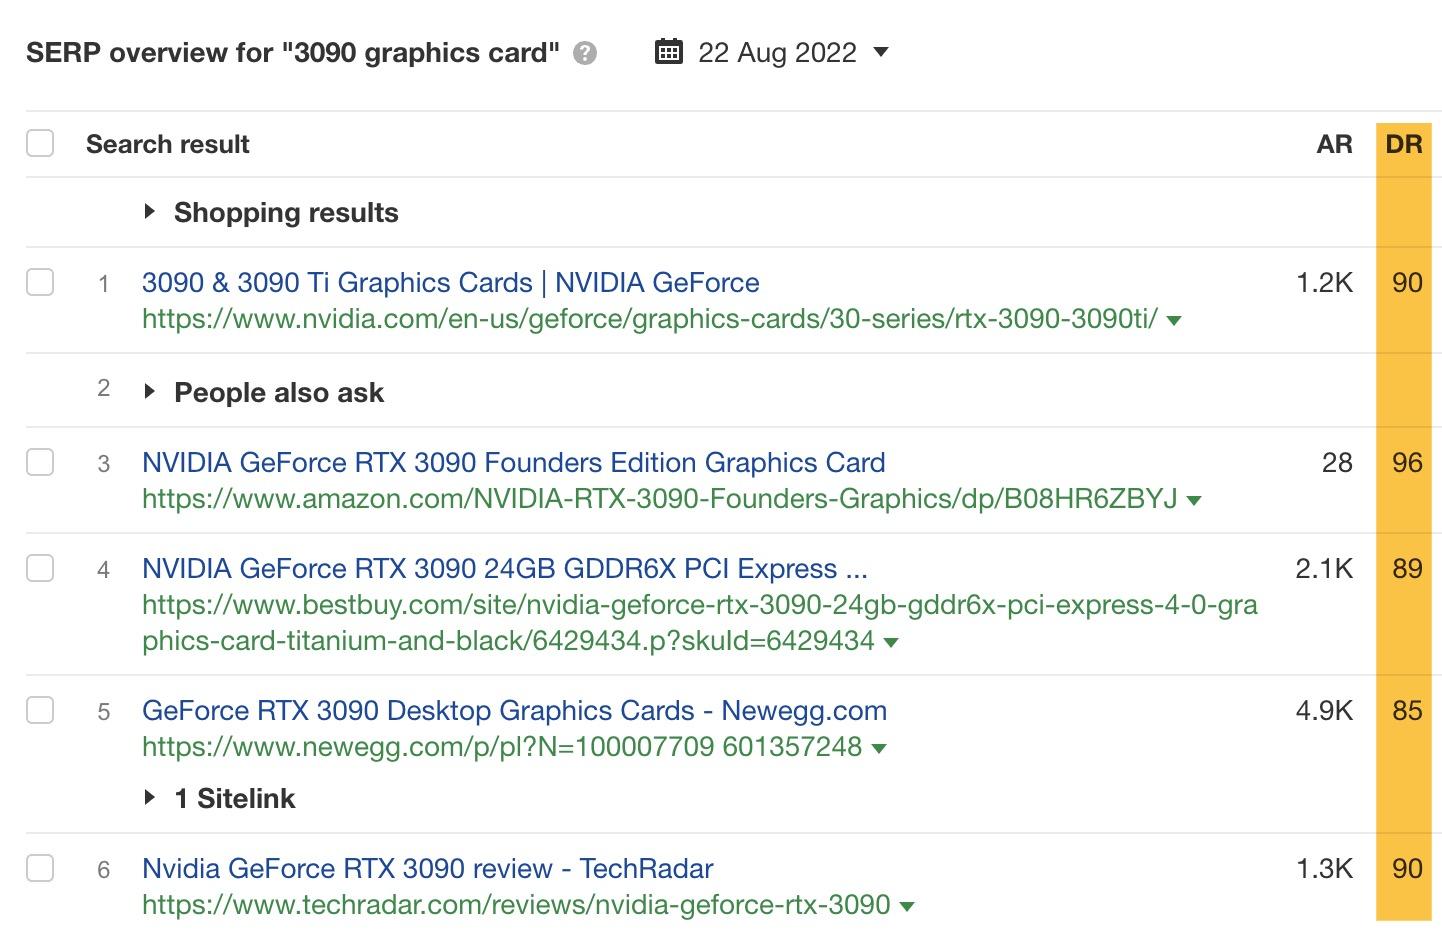Image resolution: width=1442 pixels, height=934 pixels.
Task: Open the URL dropdown for the techradar.com result
Action: coord(908,905)
